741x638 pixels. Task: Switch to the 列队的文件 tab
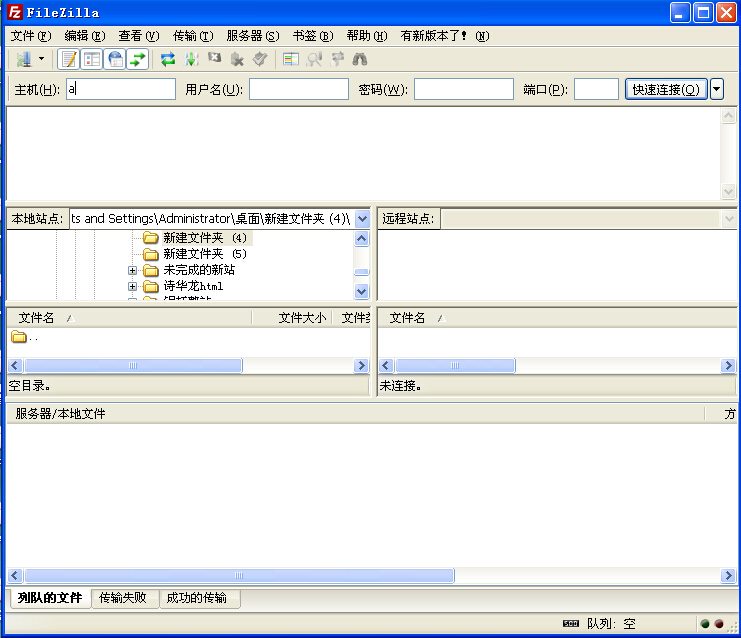click(x=50, y=598)
